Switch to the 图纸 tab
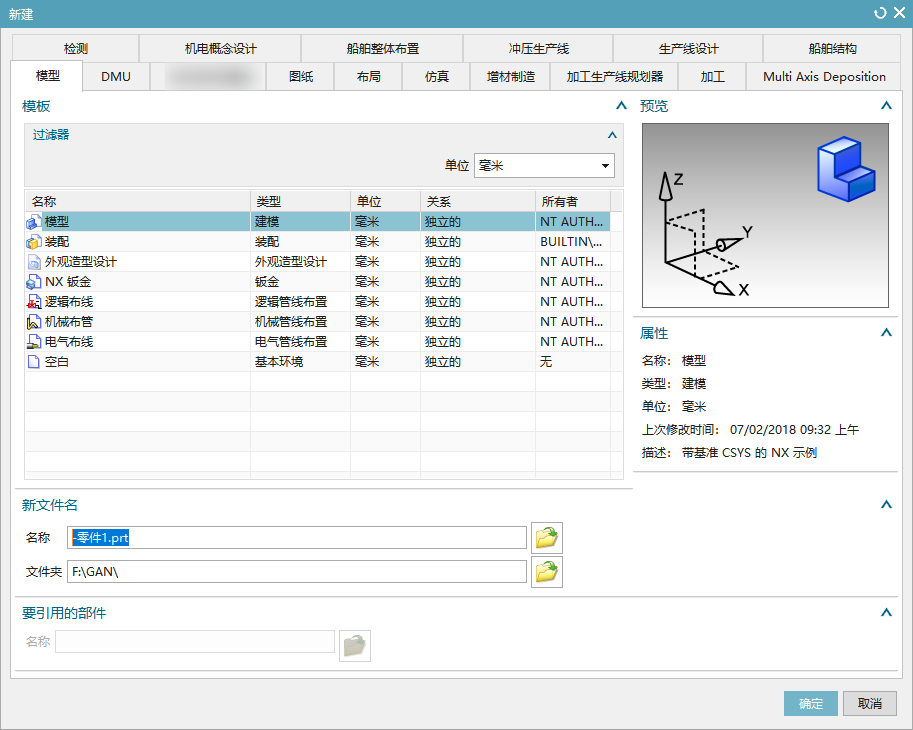Viewport: 913px width, 730px height. 300,77
